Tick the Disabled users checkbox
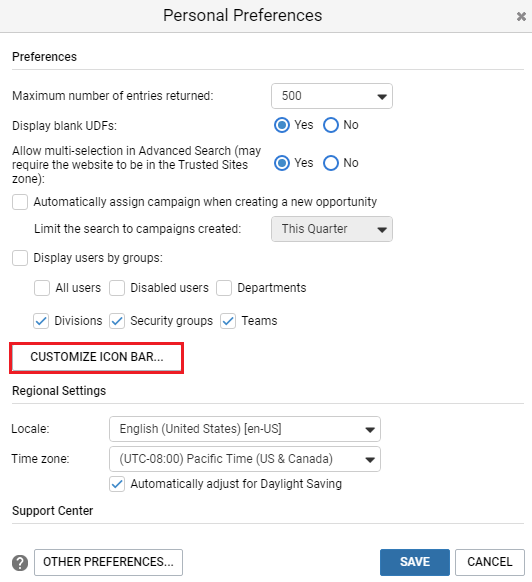This screenshot has width=532, height=582. (x=117, y=288)
